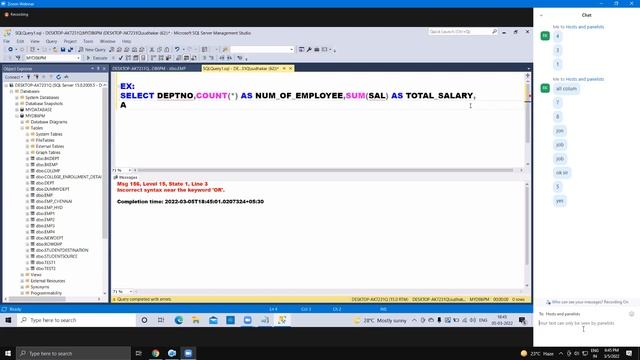Image resolution: width=640 pixels, height=360 pixels.
Task: Open the Query menu
Action: tap(51, 41)
